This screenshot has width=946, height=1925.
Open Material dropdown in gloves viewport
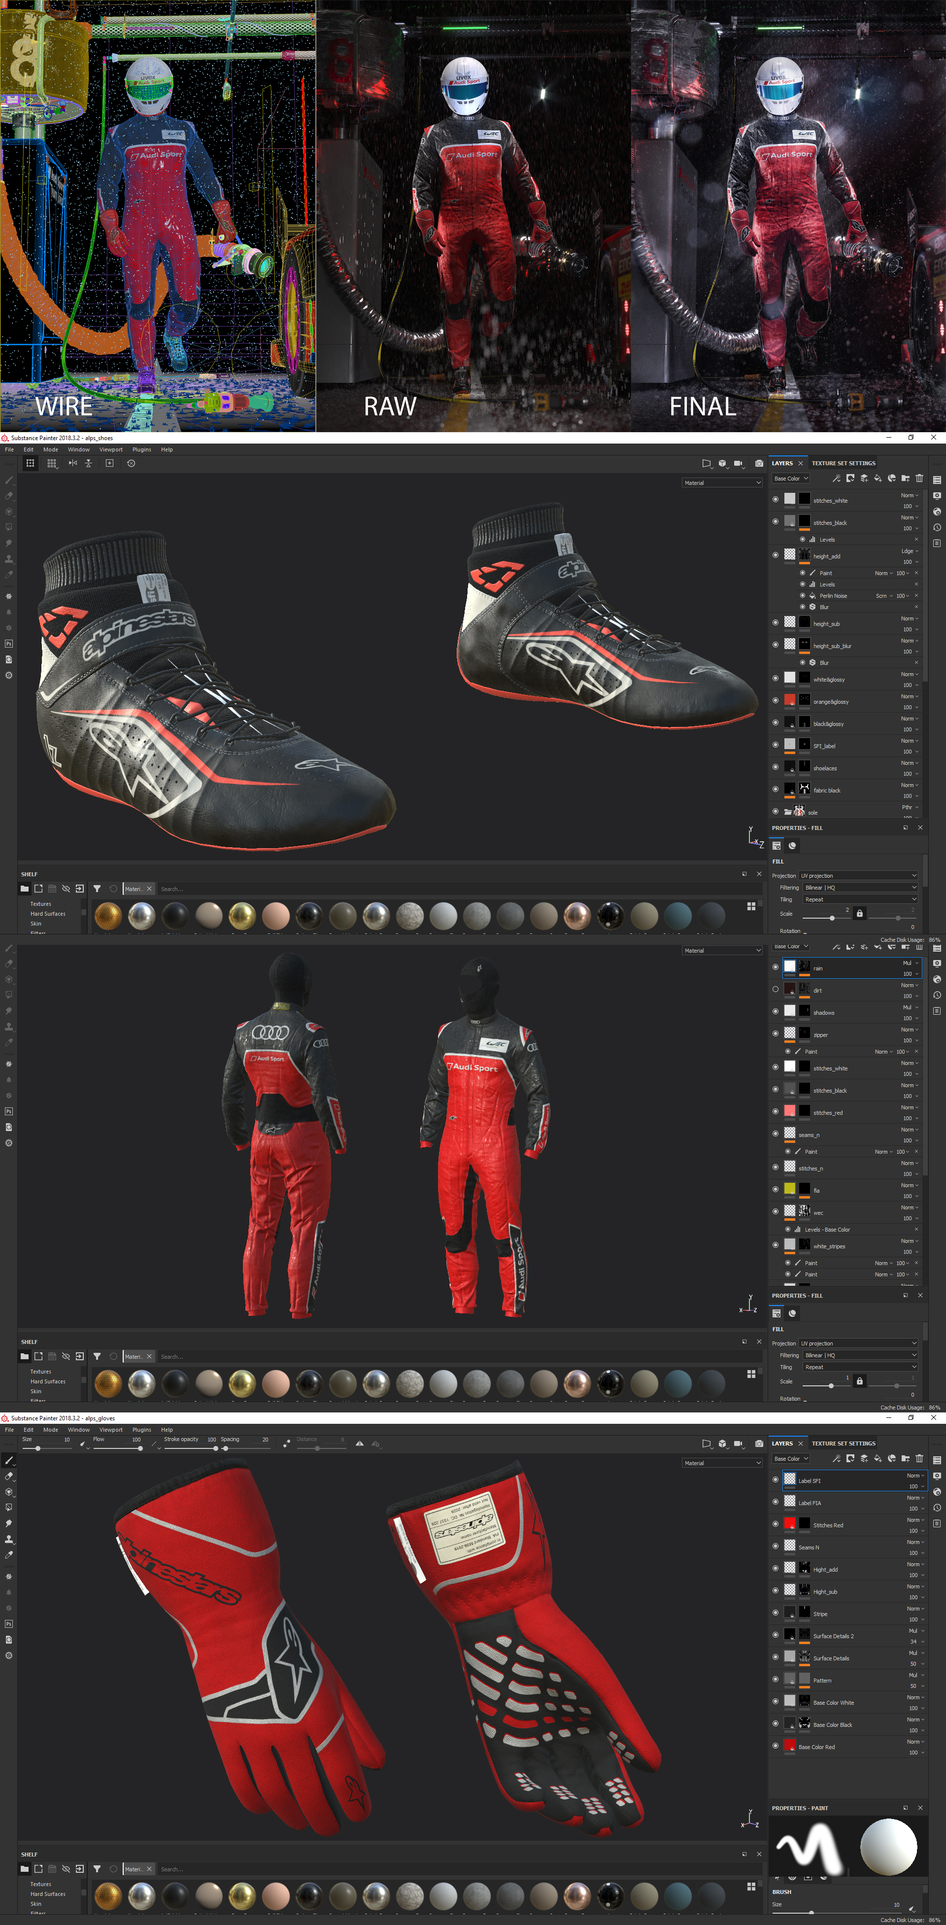[722, 1463]
